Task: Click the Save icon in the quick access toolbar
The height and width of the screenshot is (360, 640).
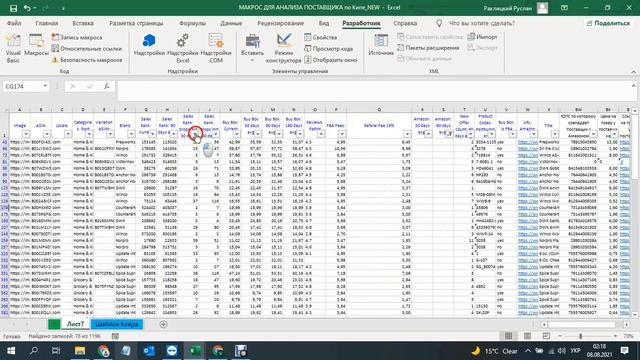Action: (x=13, y=8)
